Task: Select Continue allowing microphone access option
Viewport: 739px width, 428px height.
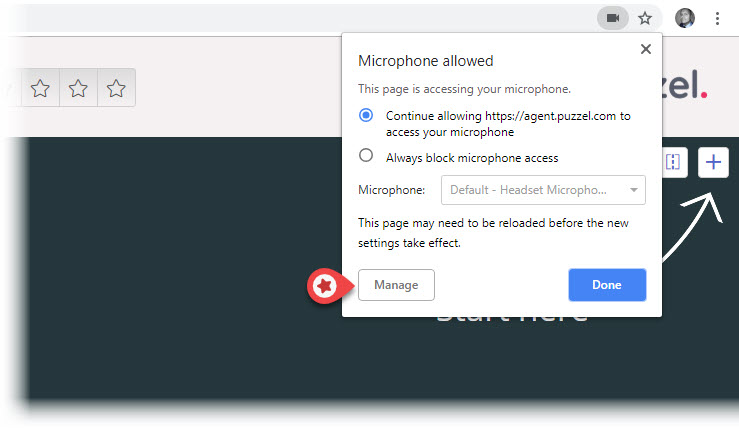Action: point(366,116)
